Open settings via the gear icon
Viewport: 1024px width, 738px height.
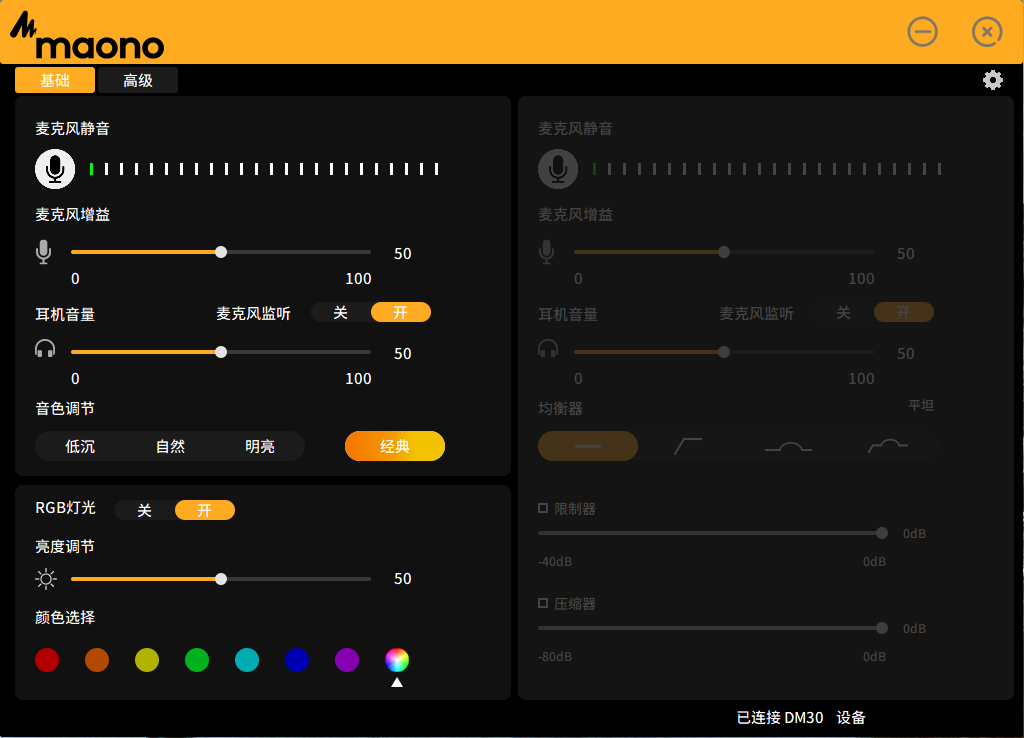[992, 80]
